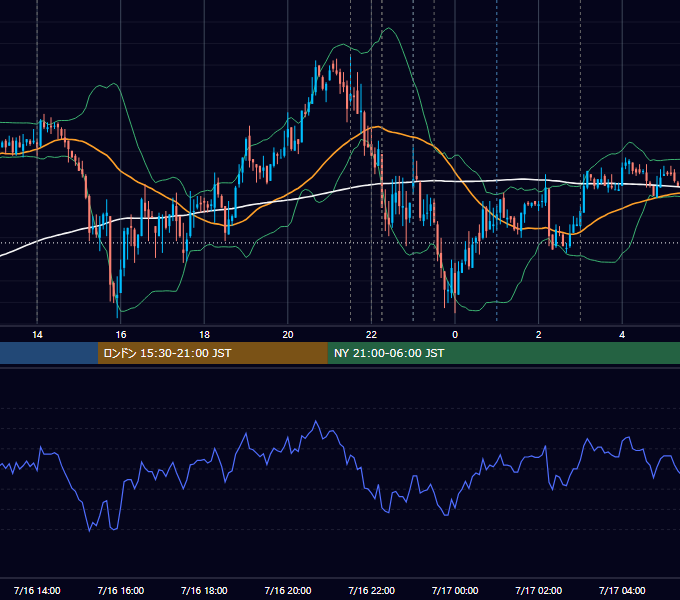Click the 7/17 02:00 timestamp label
This screenshot has width=680, height=600.
538,590
